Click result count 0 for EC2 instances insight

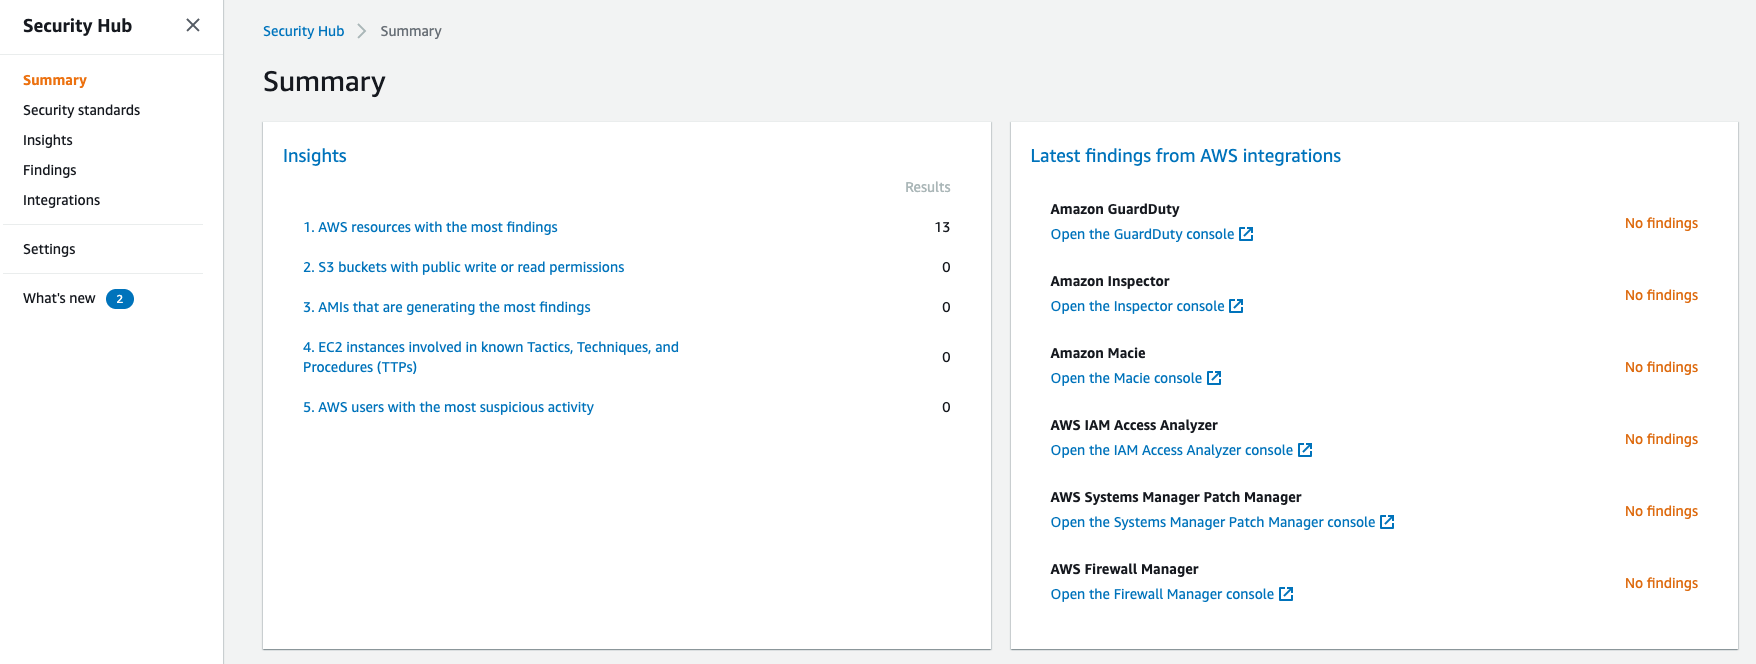[x=946, y=357]
